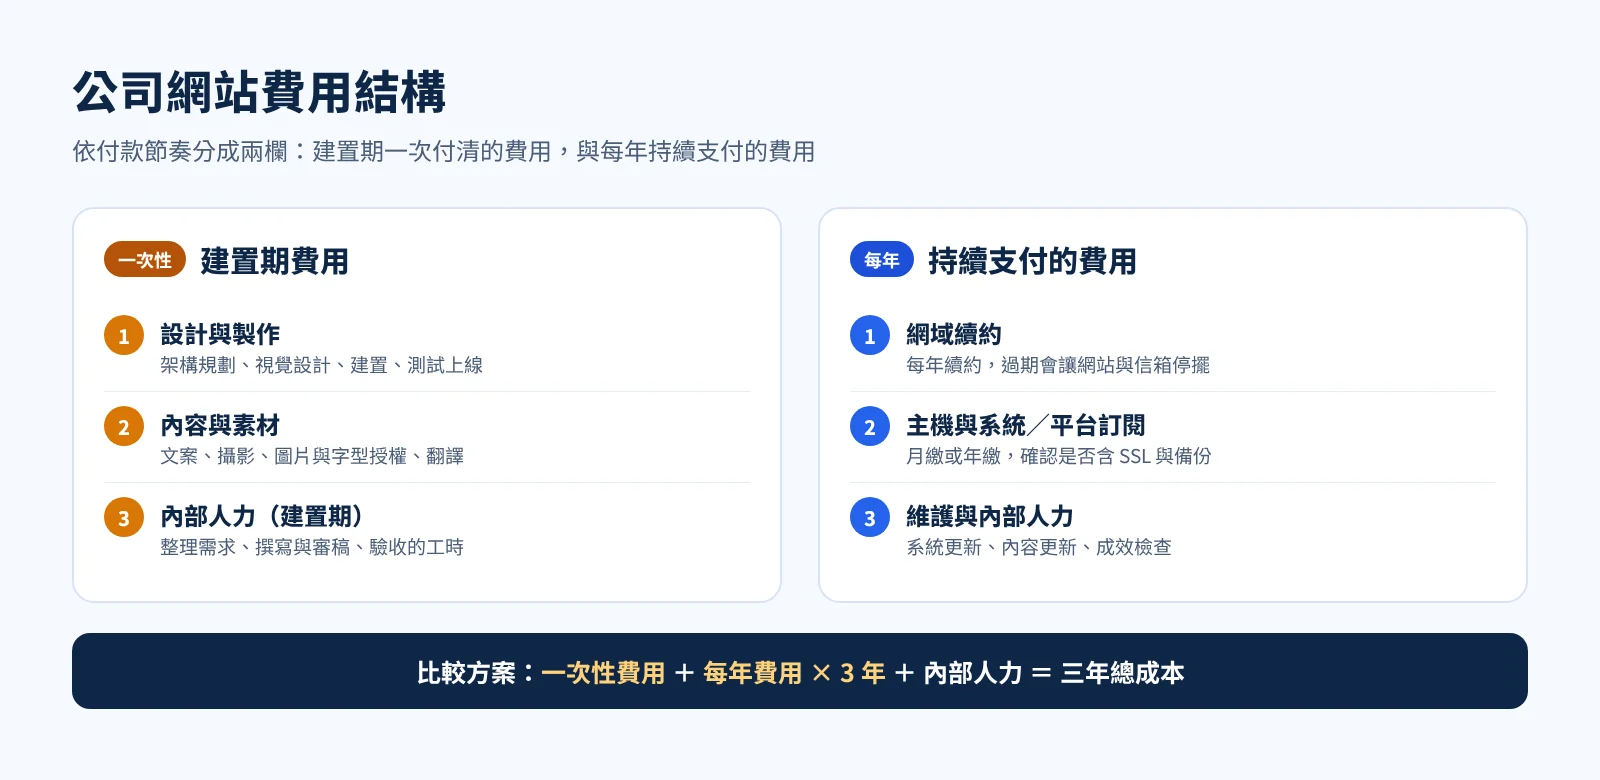Click the description 月繳或年繳，確認是否含 SSL 與備份
This screenshot has height=780, width=1600.
pyautogui.click(x=1059, y=456)
